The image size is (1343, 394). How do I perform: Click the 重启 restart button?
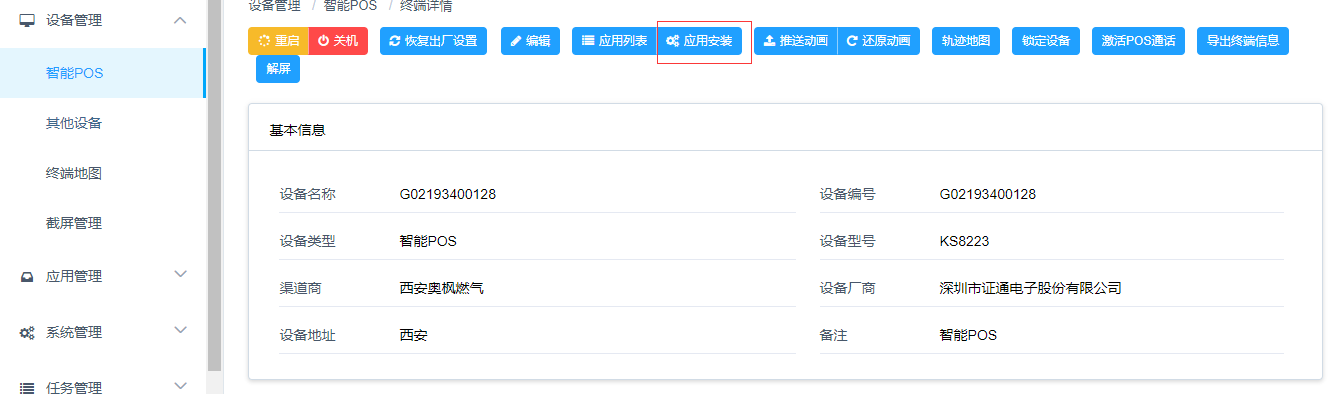(279, 41)
